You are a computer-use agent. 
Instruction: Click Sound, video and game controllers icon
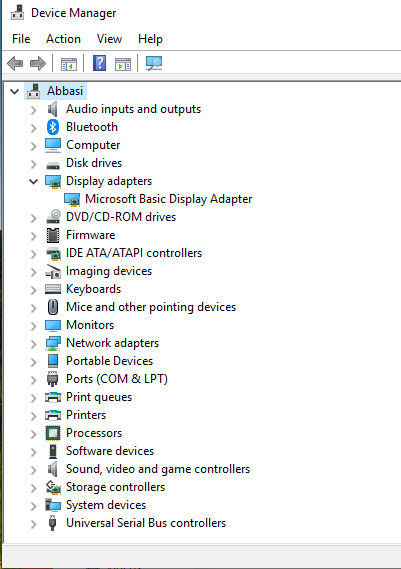click(53, 469)
